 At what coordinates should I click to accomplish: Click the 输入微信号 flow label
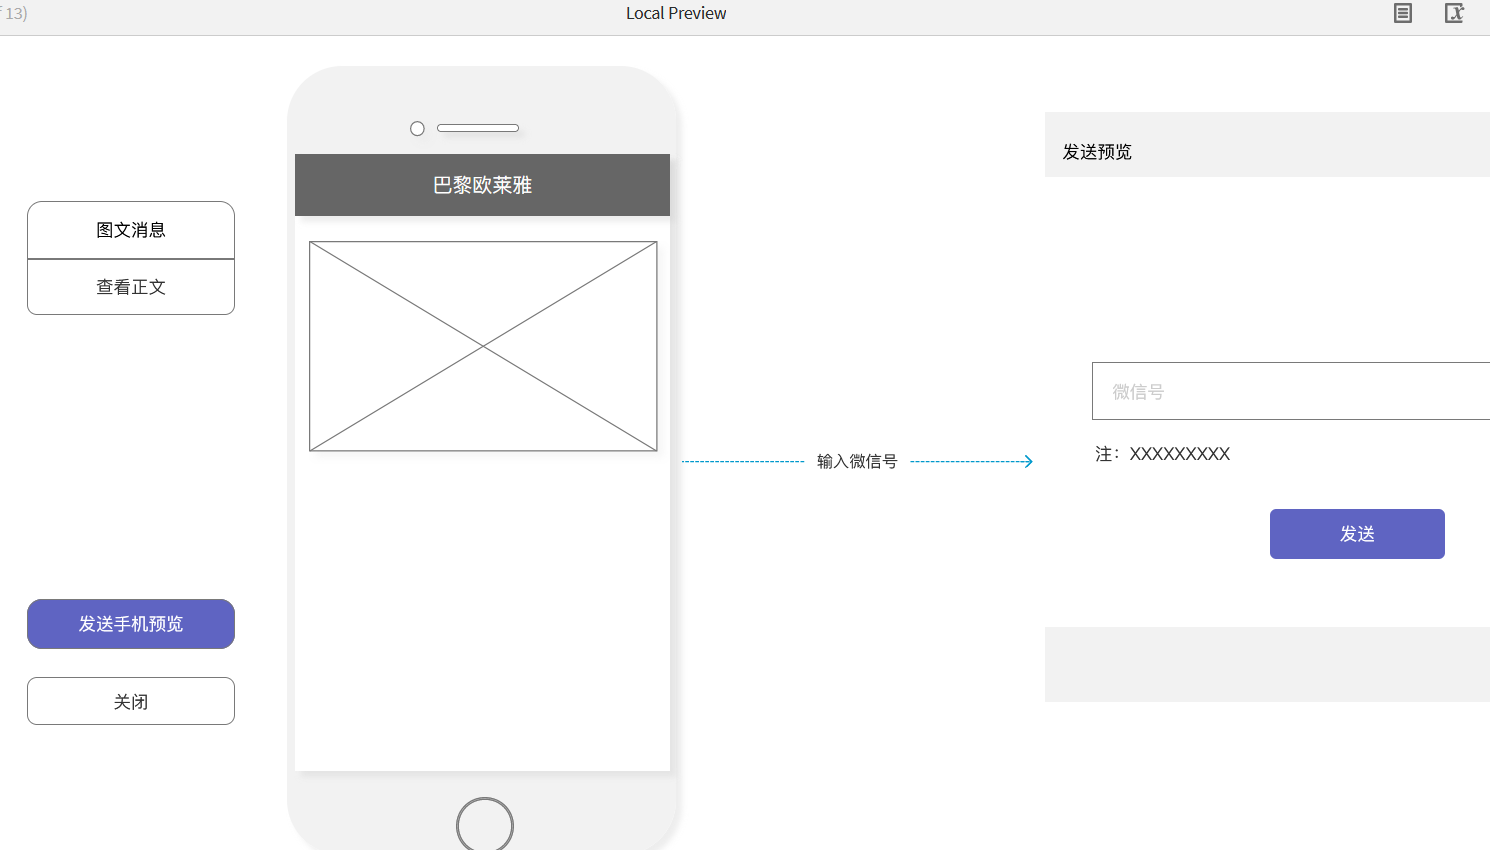point(857,461)
